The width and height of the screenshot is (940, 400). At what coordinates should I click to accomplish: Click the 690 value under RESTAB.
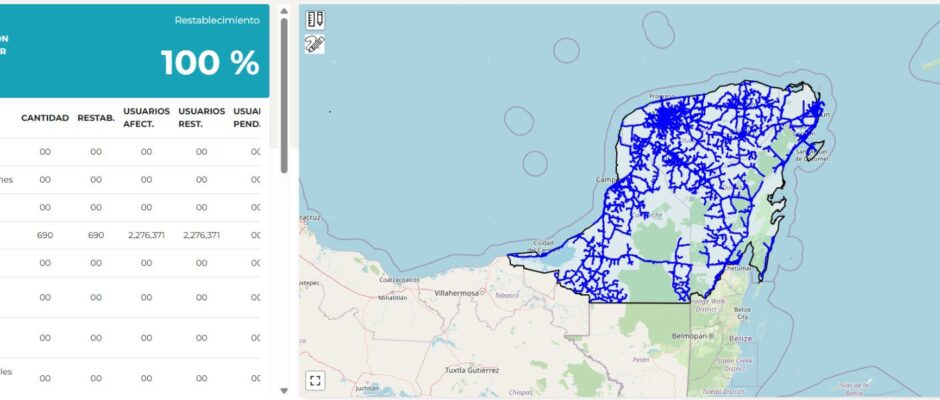coord(96,235)
